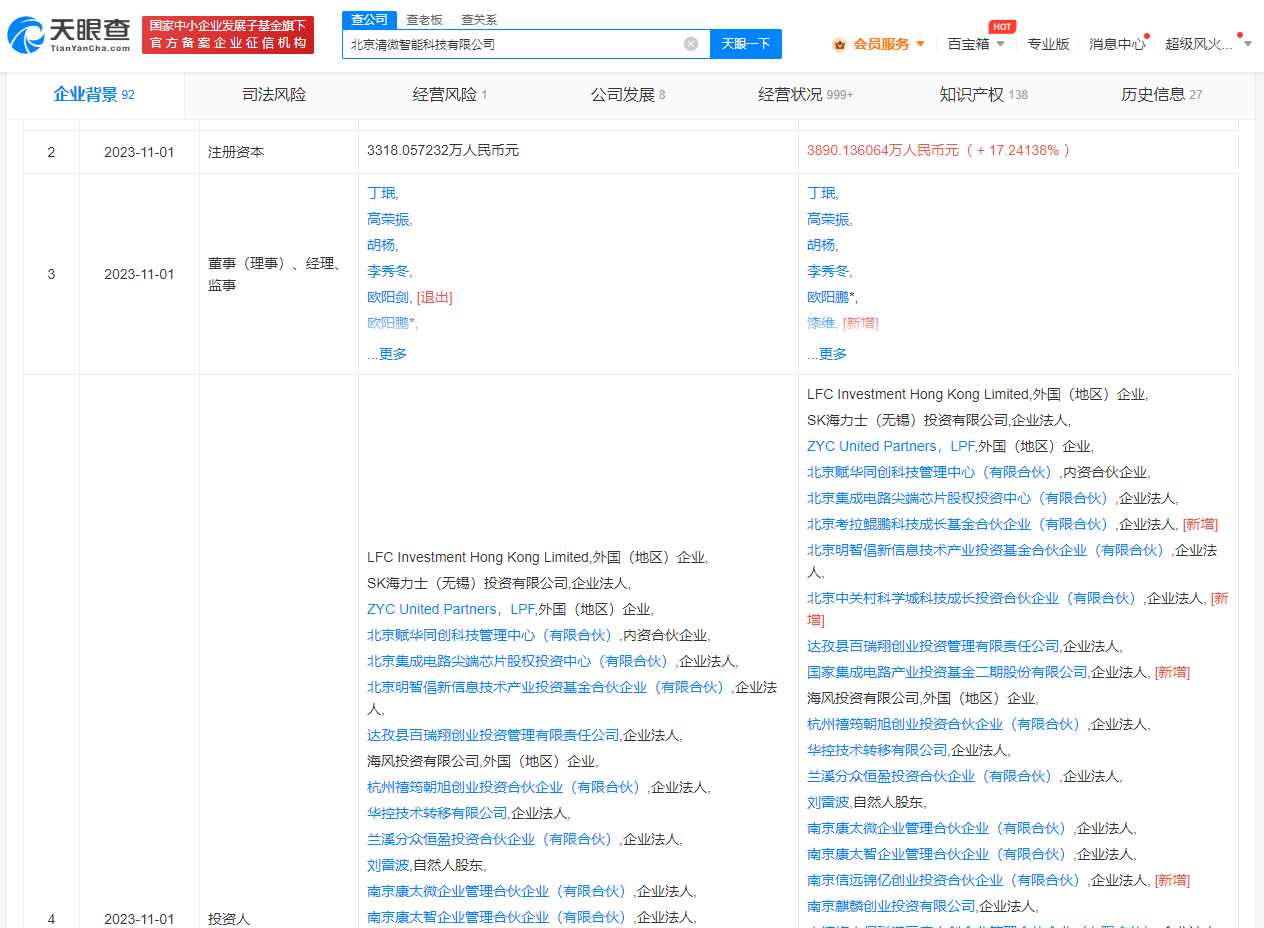The width and height of the screenshot is (1264, 928).
Task: Open the 知识产权 tab
Action: tap(983, 95)
